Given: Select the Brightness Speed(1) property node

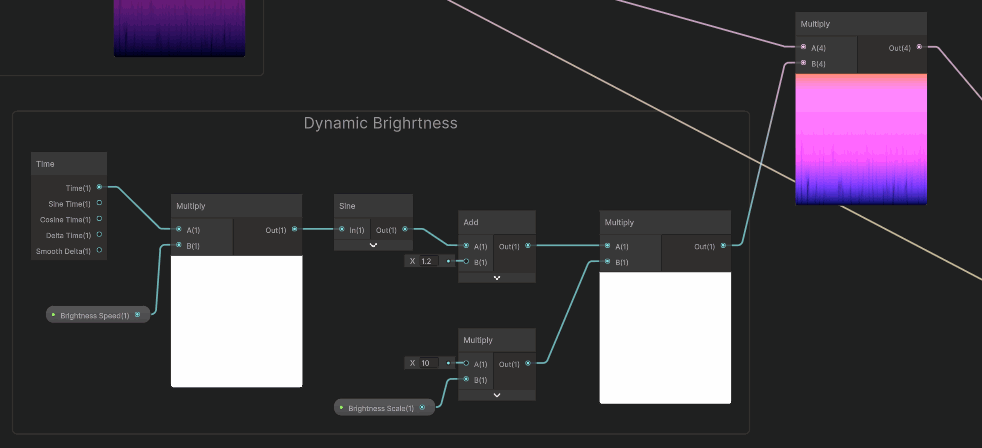Looking at the screenshot, I should coord(98,315).
